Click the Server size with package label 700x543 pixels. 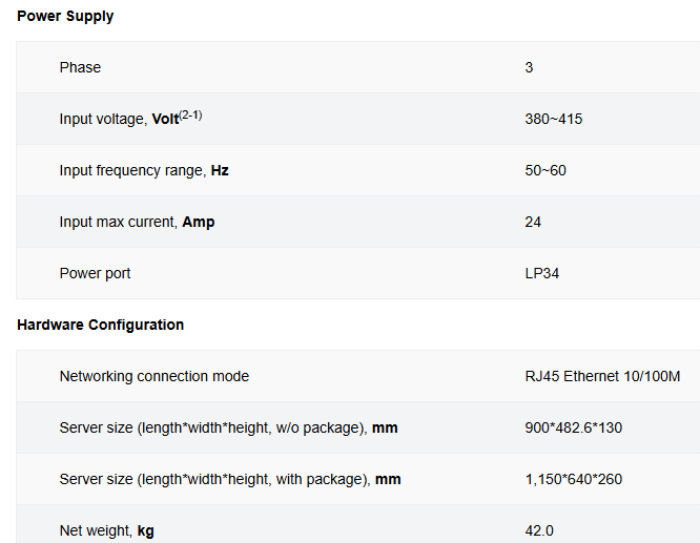click(230, 479)
